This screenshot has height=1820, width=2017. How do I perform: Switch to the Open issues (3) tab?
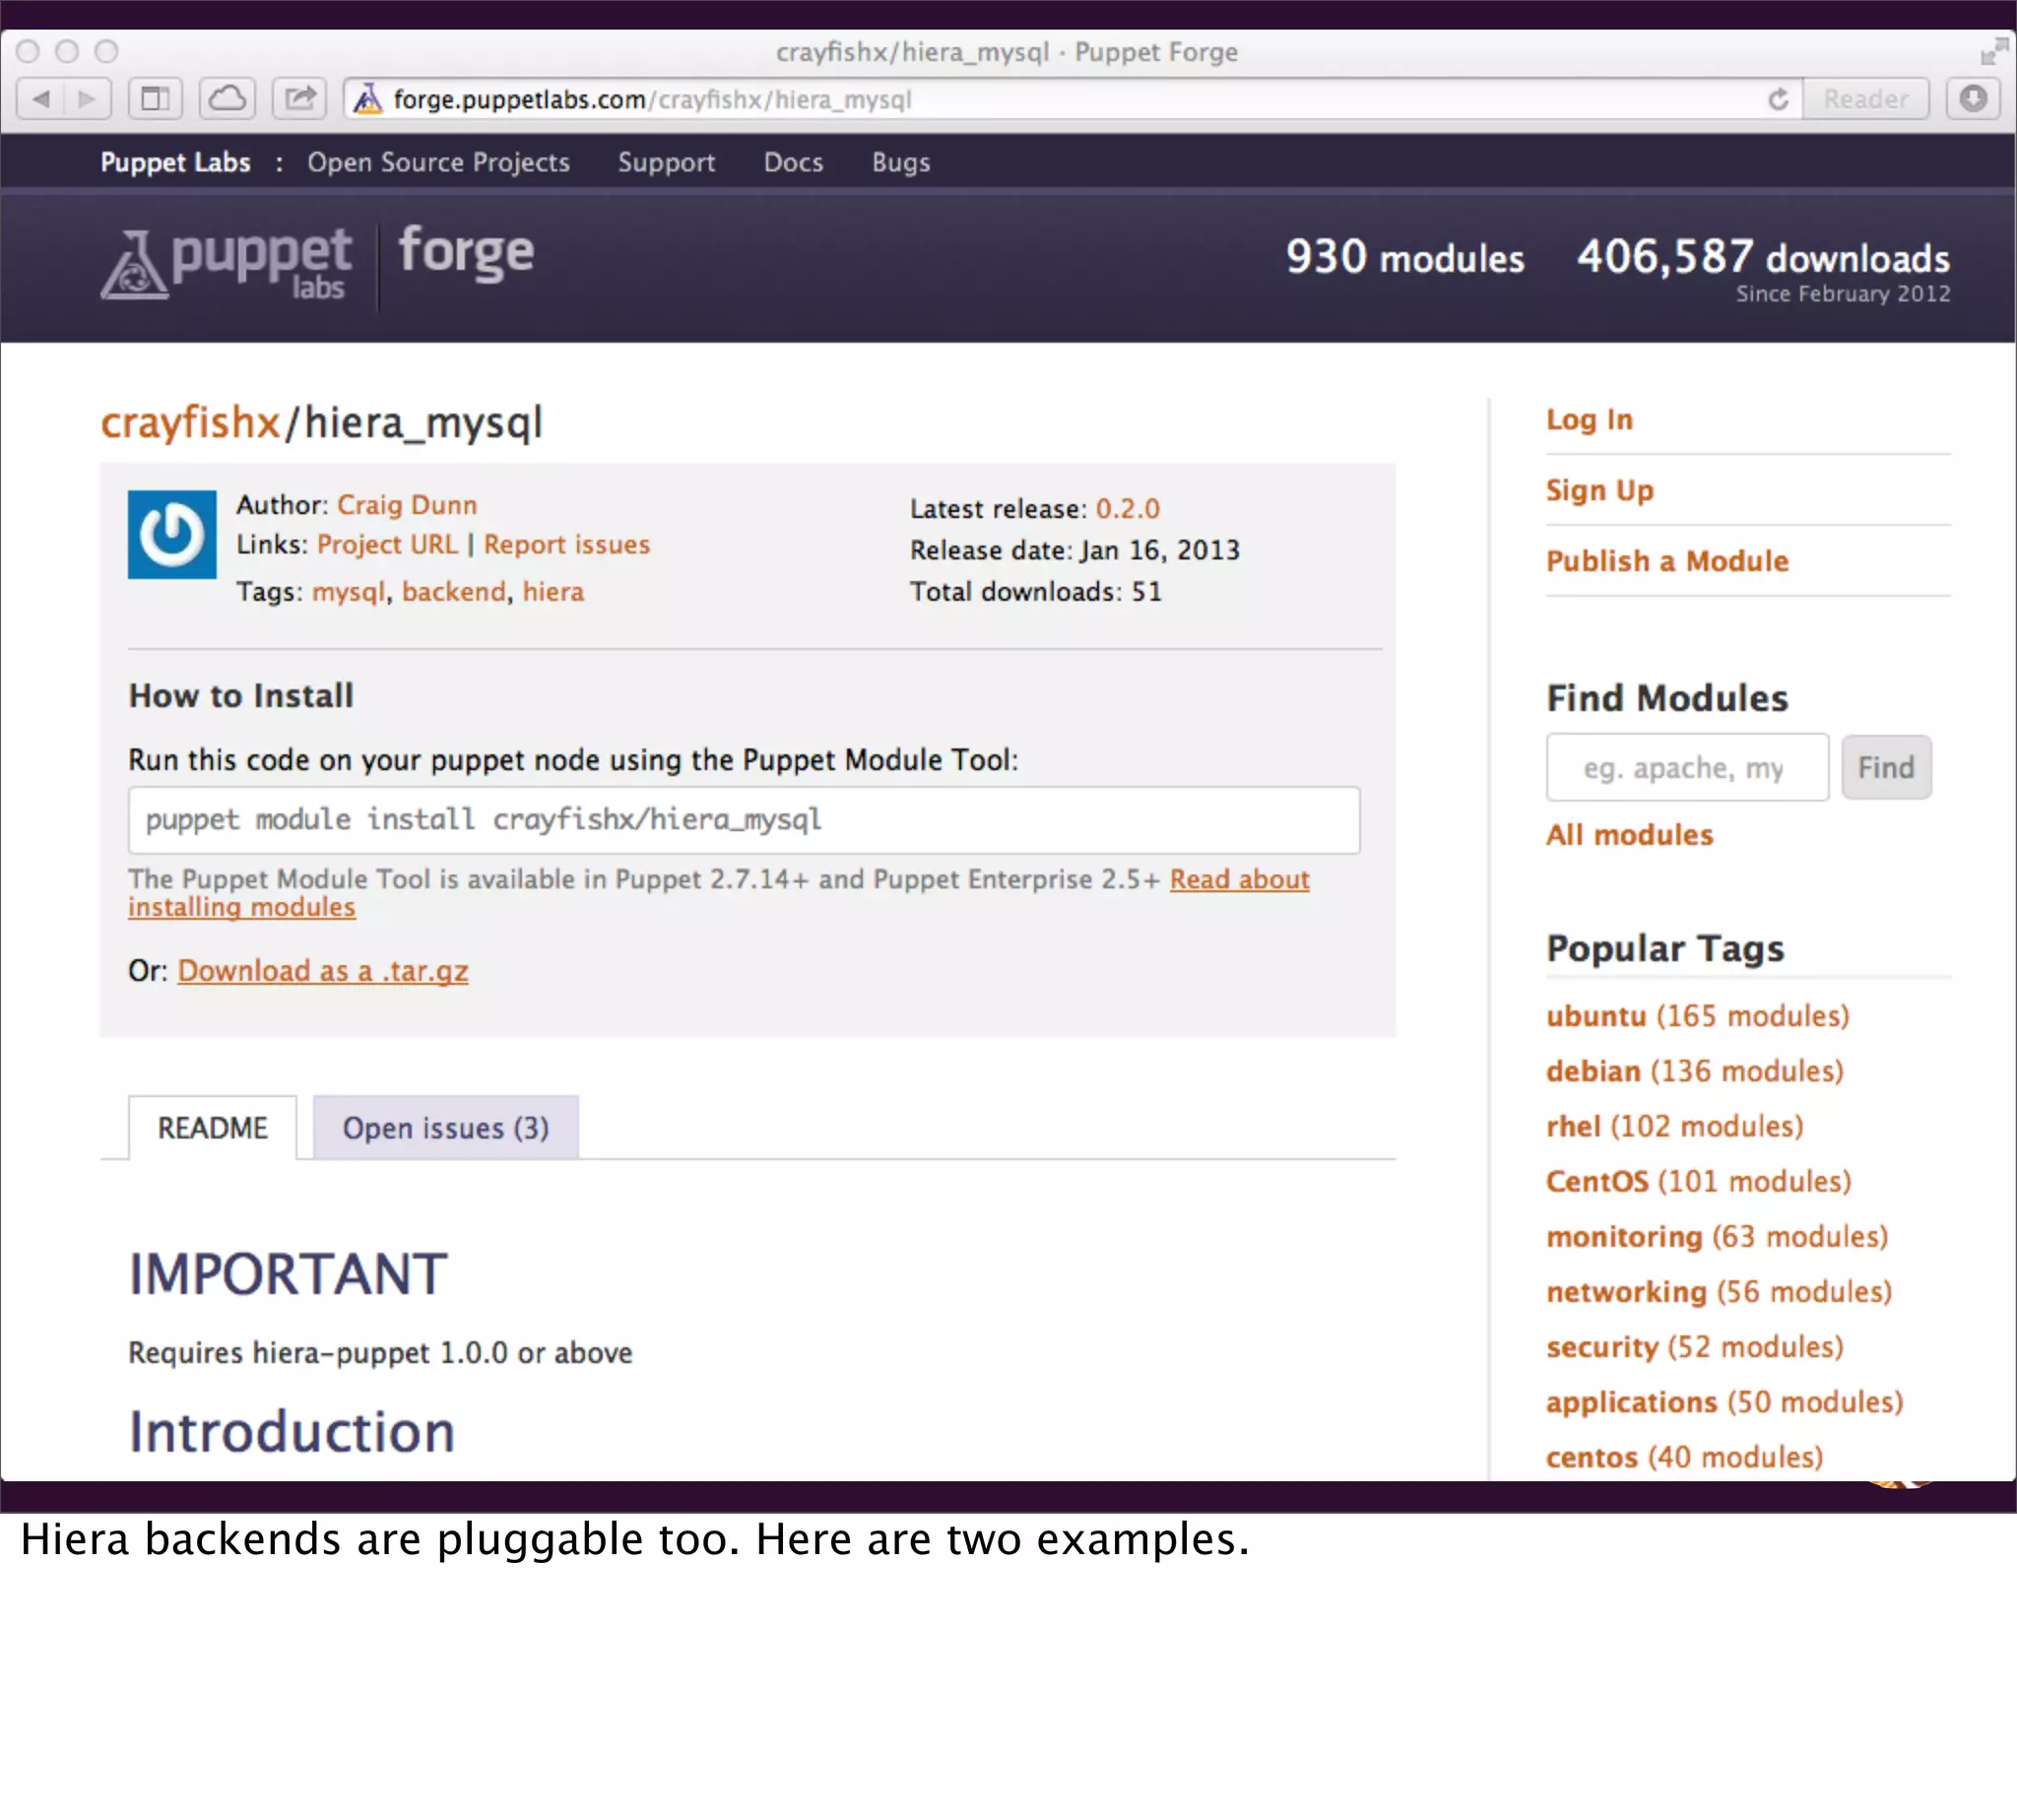(445, 1127)
